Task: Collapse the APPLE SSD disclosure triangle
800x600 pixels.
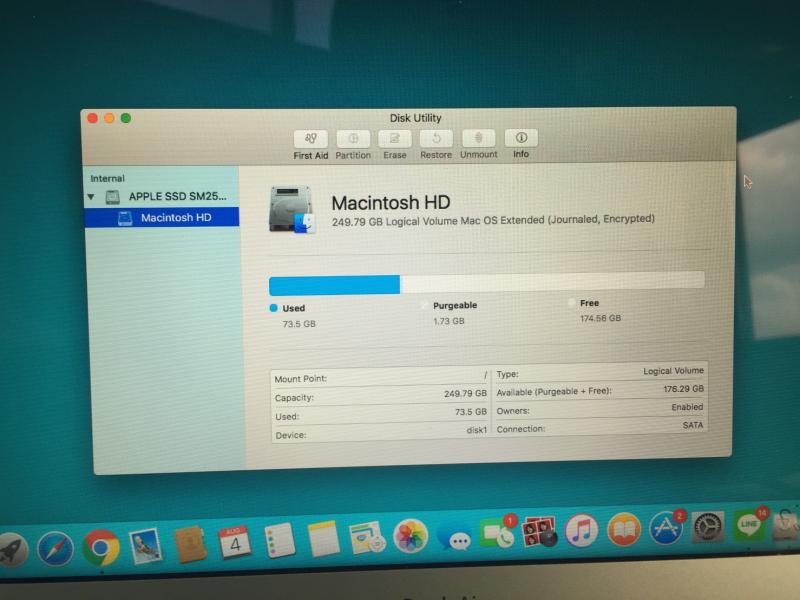Action: [x=91, y=197]
